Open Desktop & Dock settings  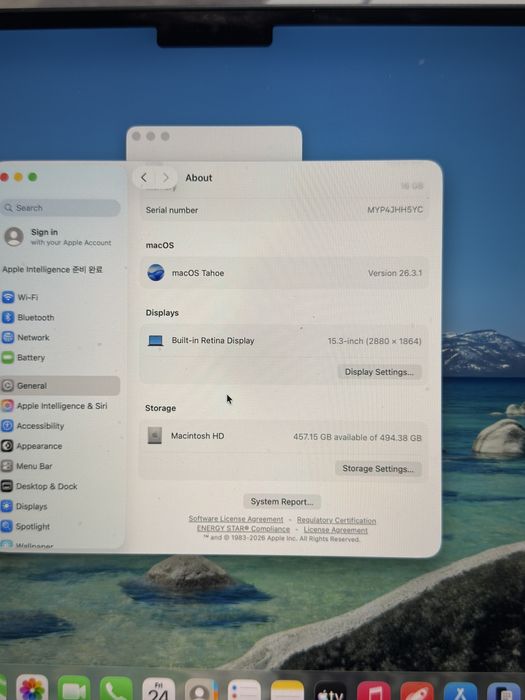click(x=39, y=486)
